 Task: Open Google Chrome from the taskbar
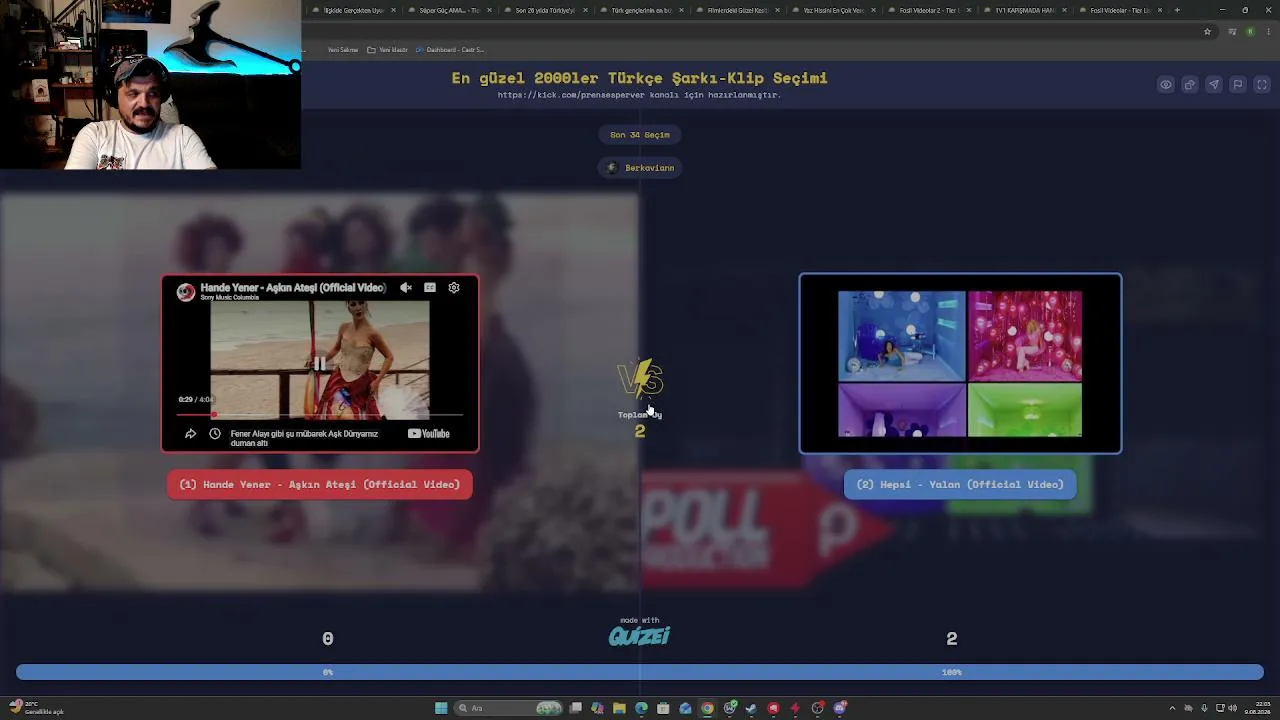707,708
